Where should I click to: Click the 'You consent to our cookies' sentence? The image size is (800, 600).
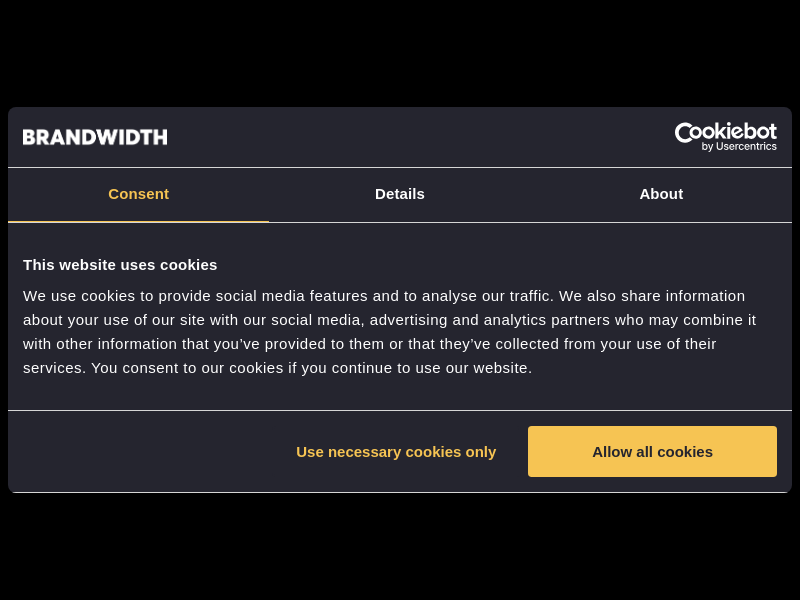click(310, 368)
